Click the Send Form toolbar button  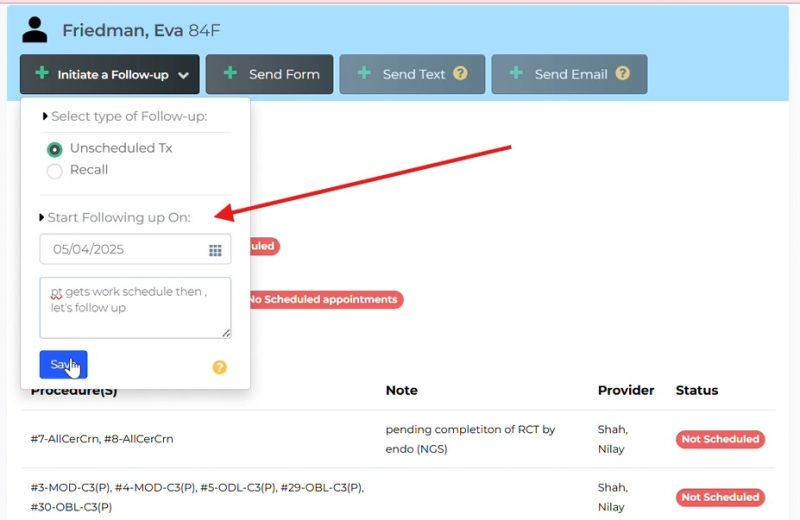click(x=270, y=74)
